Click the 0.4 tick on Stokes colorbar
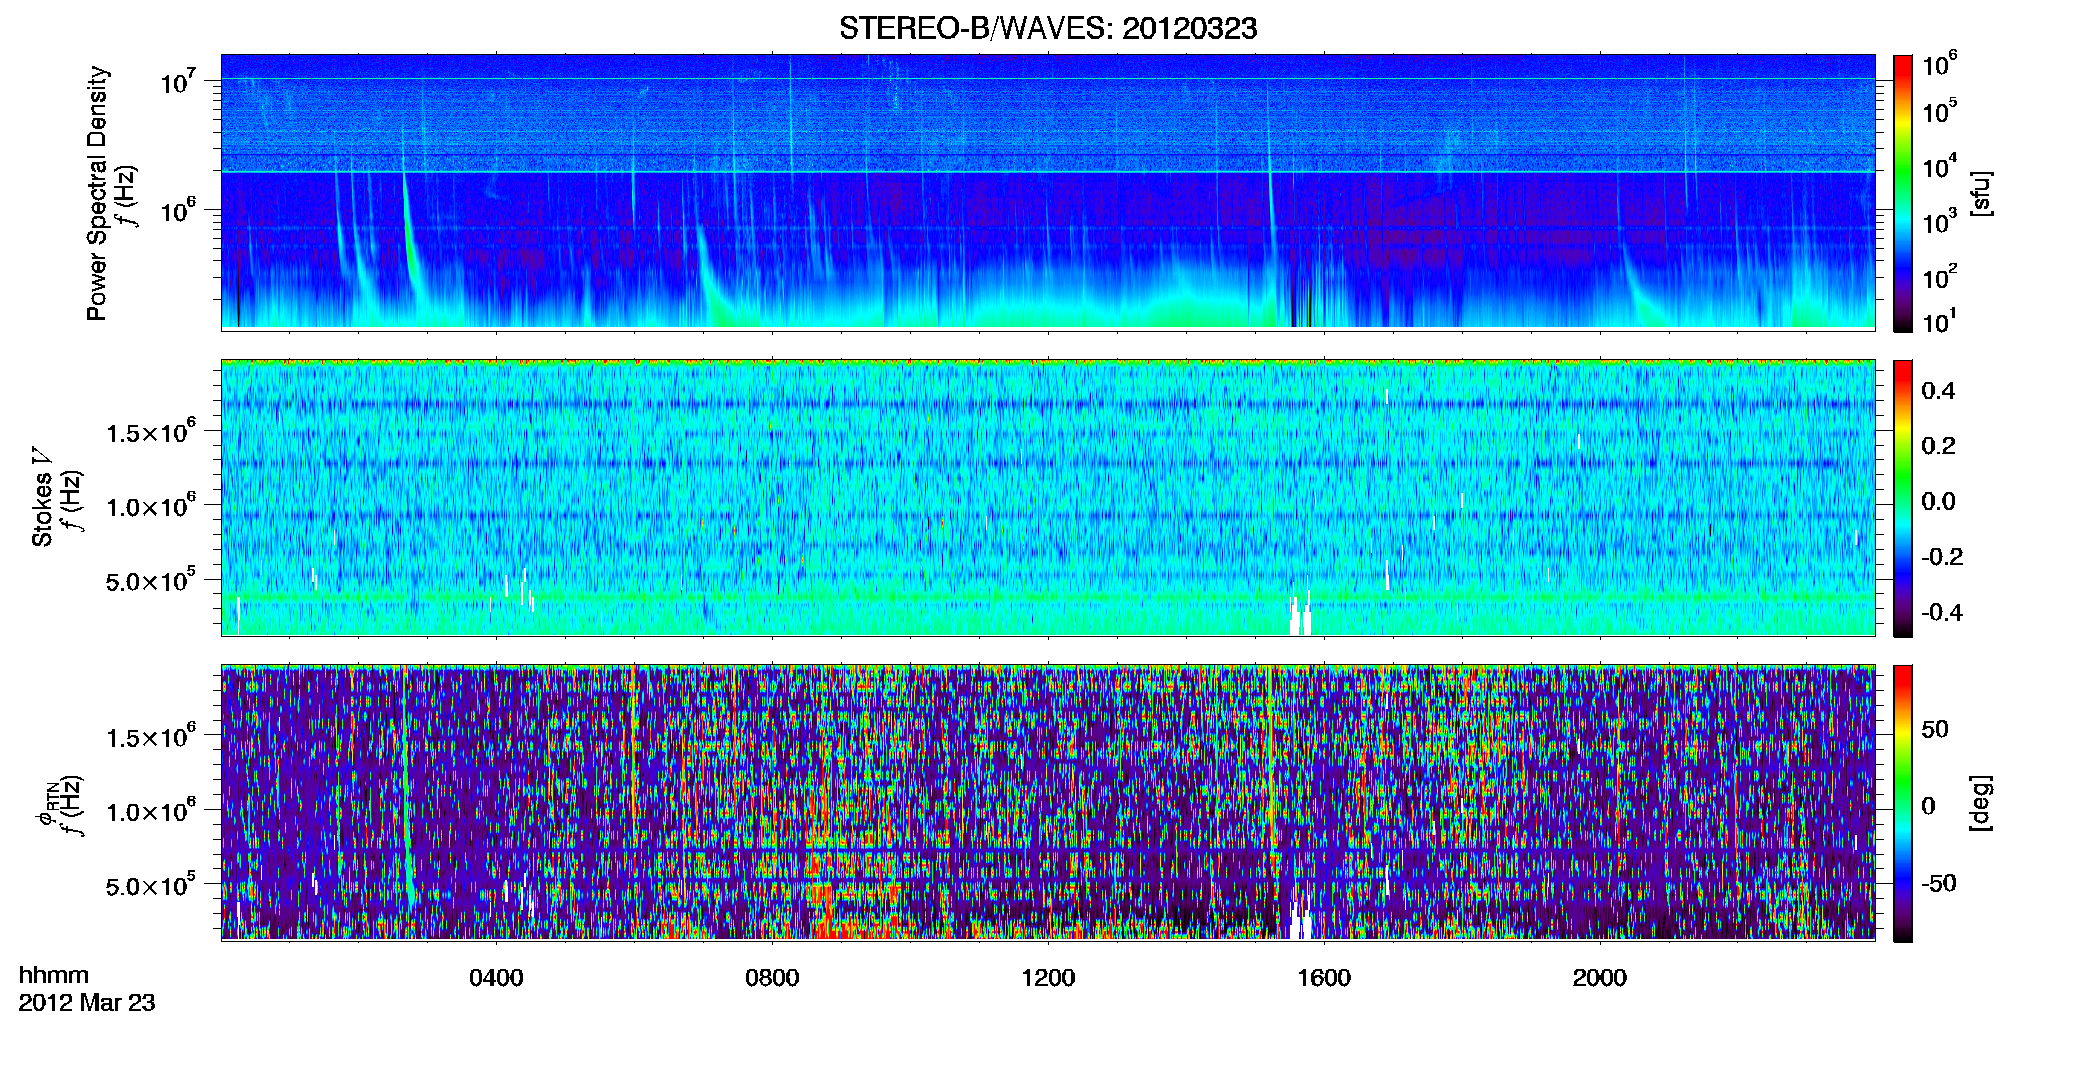Viewport: 2096px width, 1080px height. tap(1938, 391)
